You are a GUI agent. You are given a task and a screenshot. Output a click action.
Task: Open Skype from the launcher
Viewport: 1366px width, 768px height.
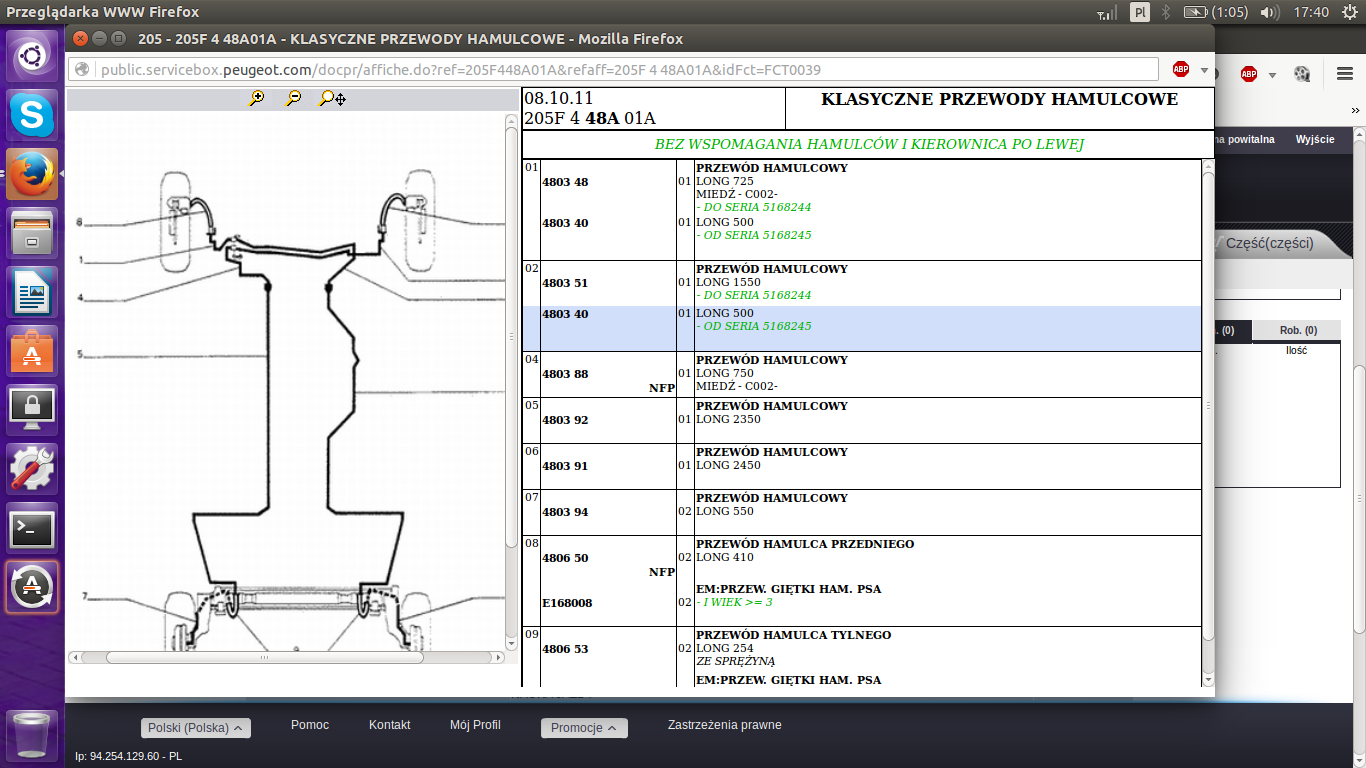pyautogui.click(x=33, y=115)
